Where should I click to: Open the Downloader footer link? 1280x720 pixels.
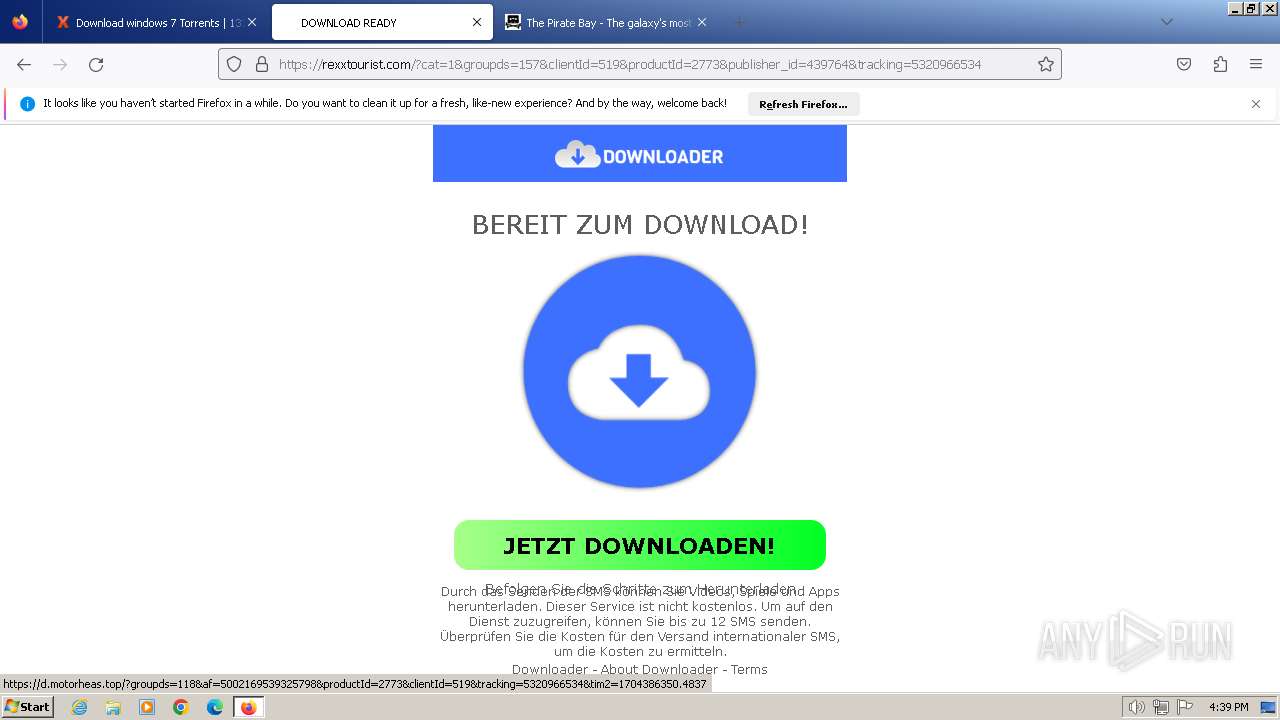(x=550, y=669)
